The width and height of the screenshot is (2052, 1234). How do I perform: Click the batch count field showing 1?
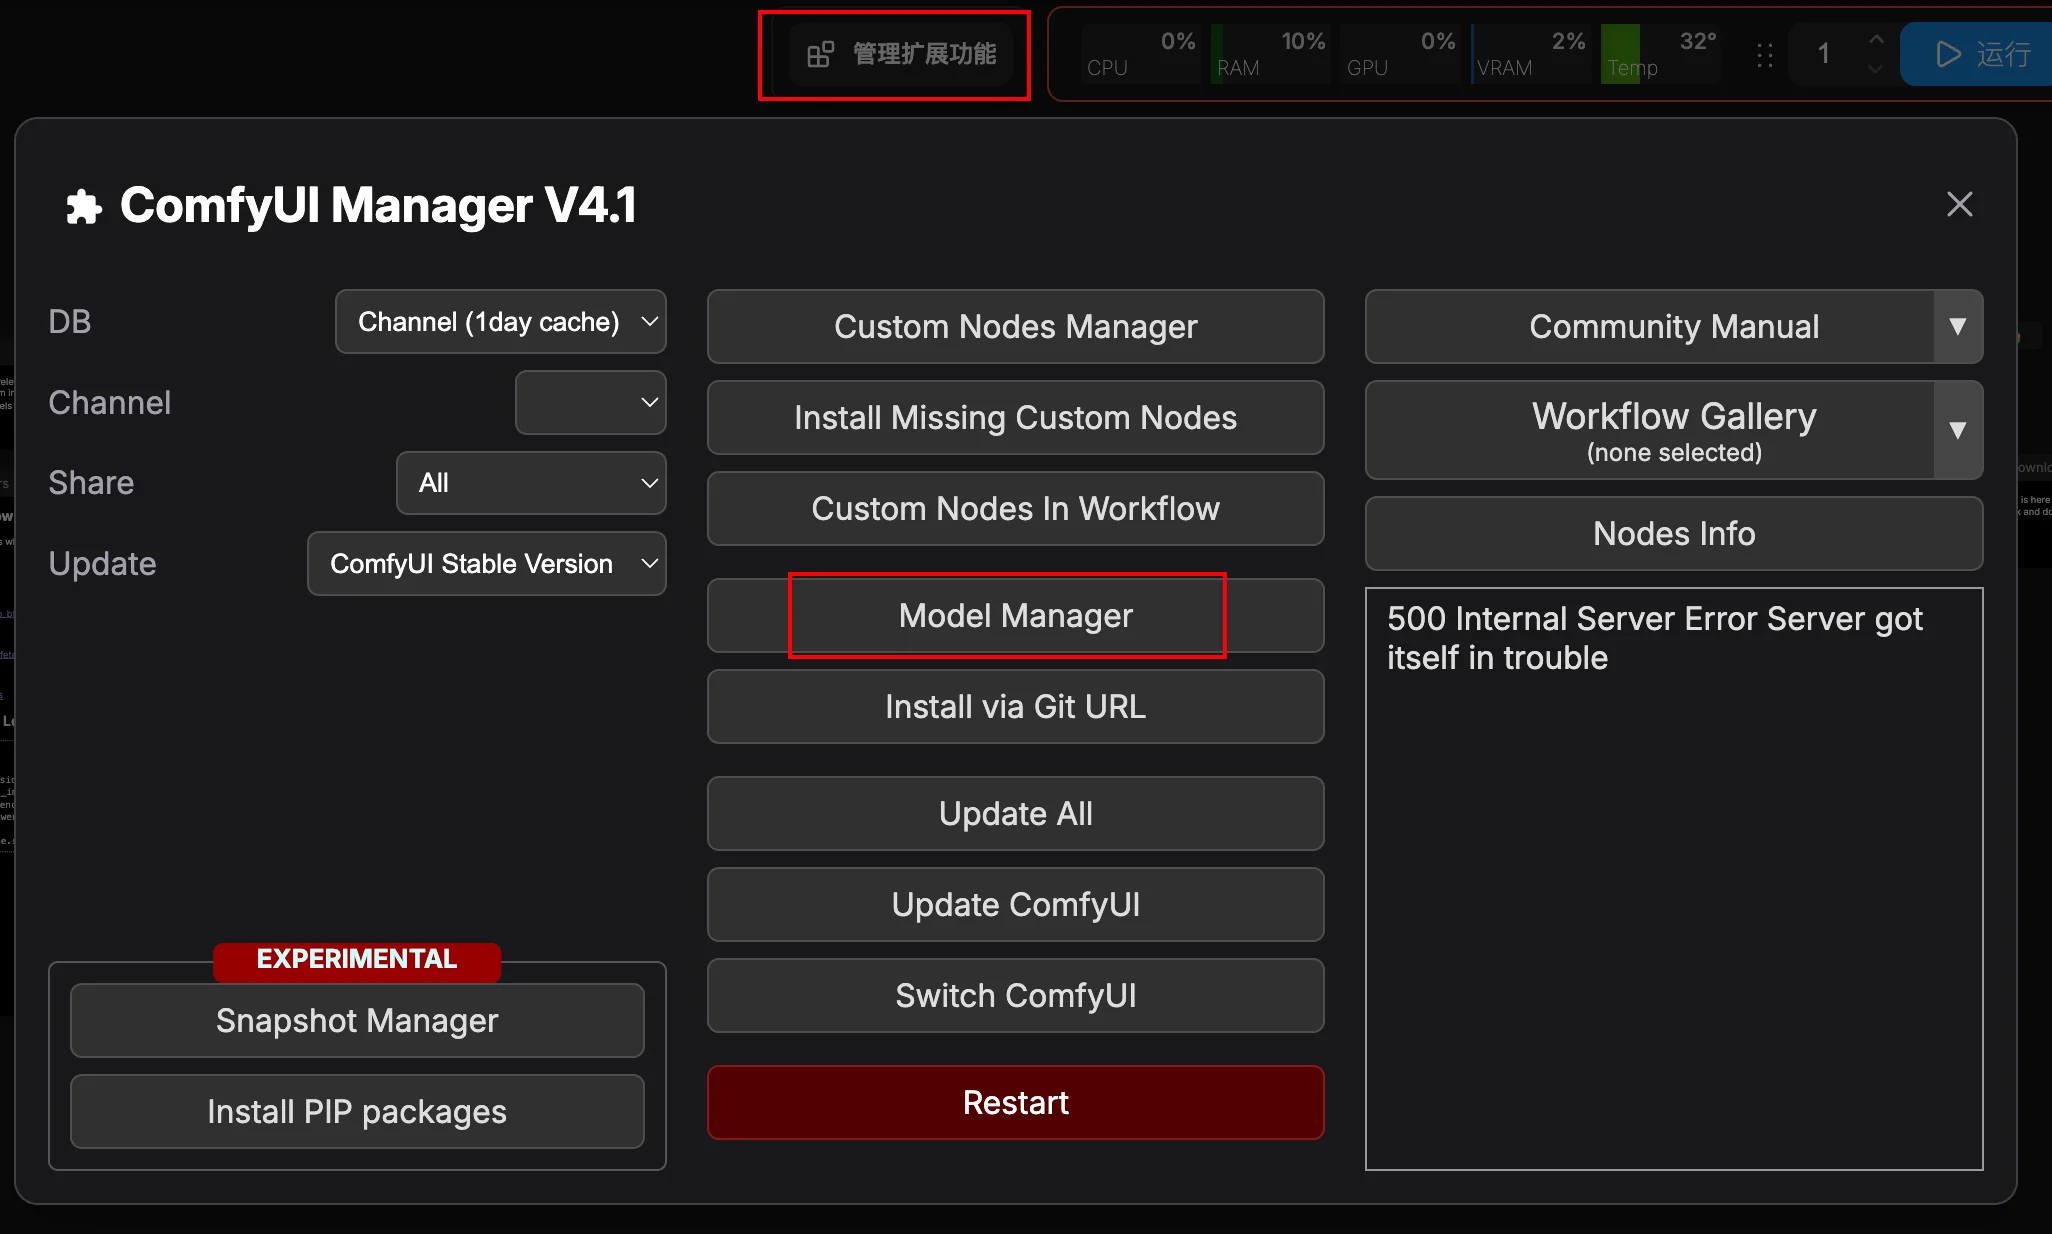point(1823,54)
